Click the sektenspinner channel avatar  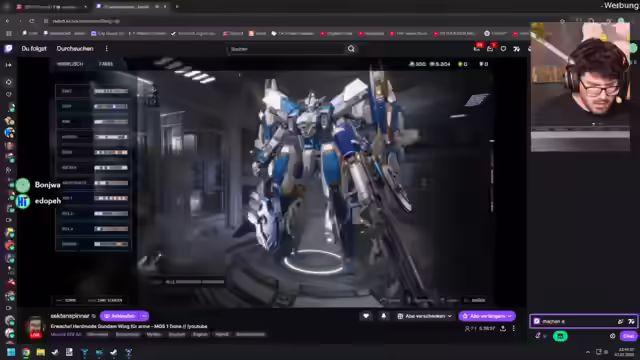35,327
